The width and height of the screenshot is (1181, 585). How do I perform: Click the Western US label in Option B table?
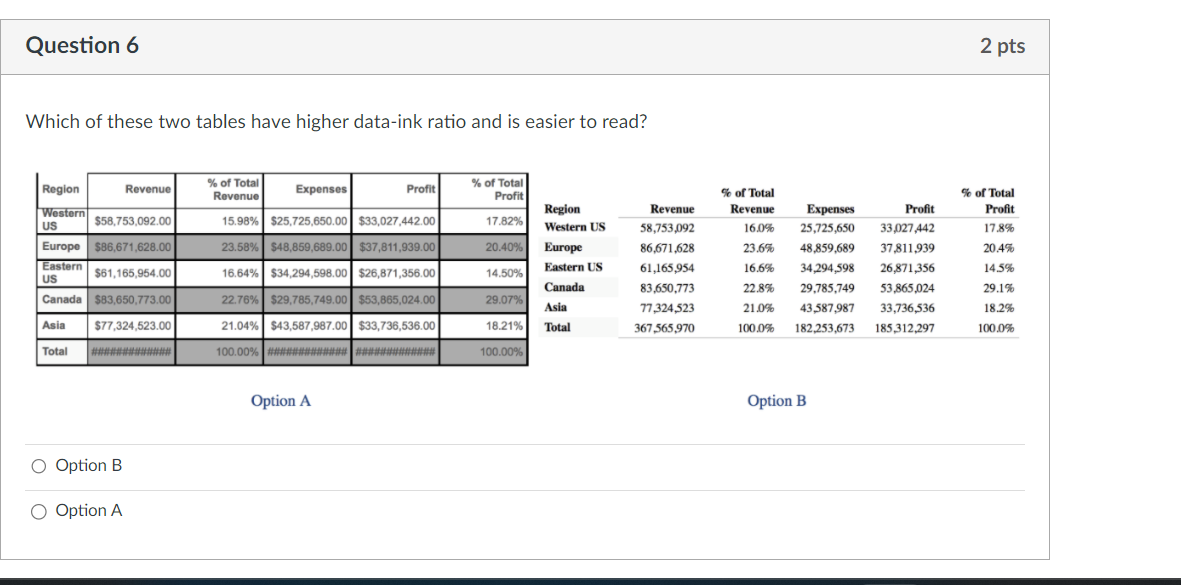[575, 227]
